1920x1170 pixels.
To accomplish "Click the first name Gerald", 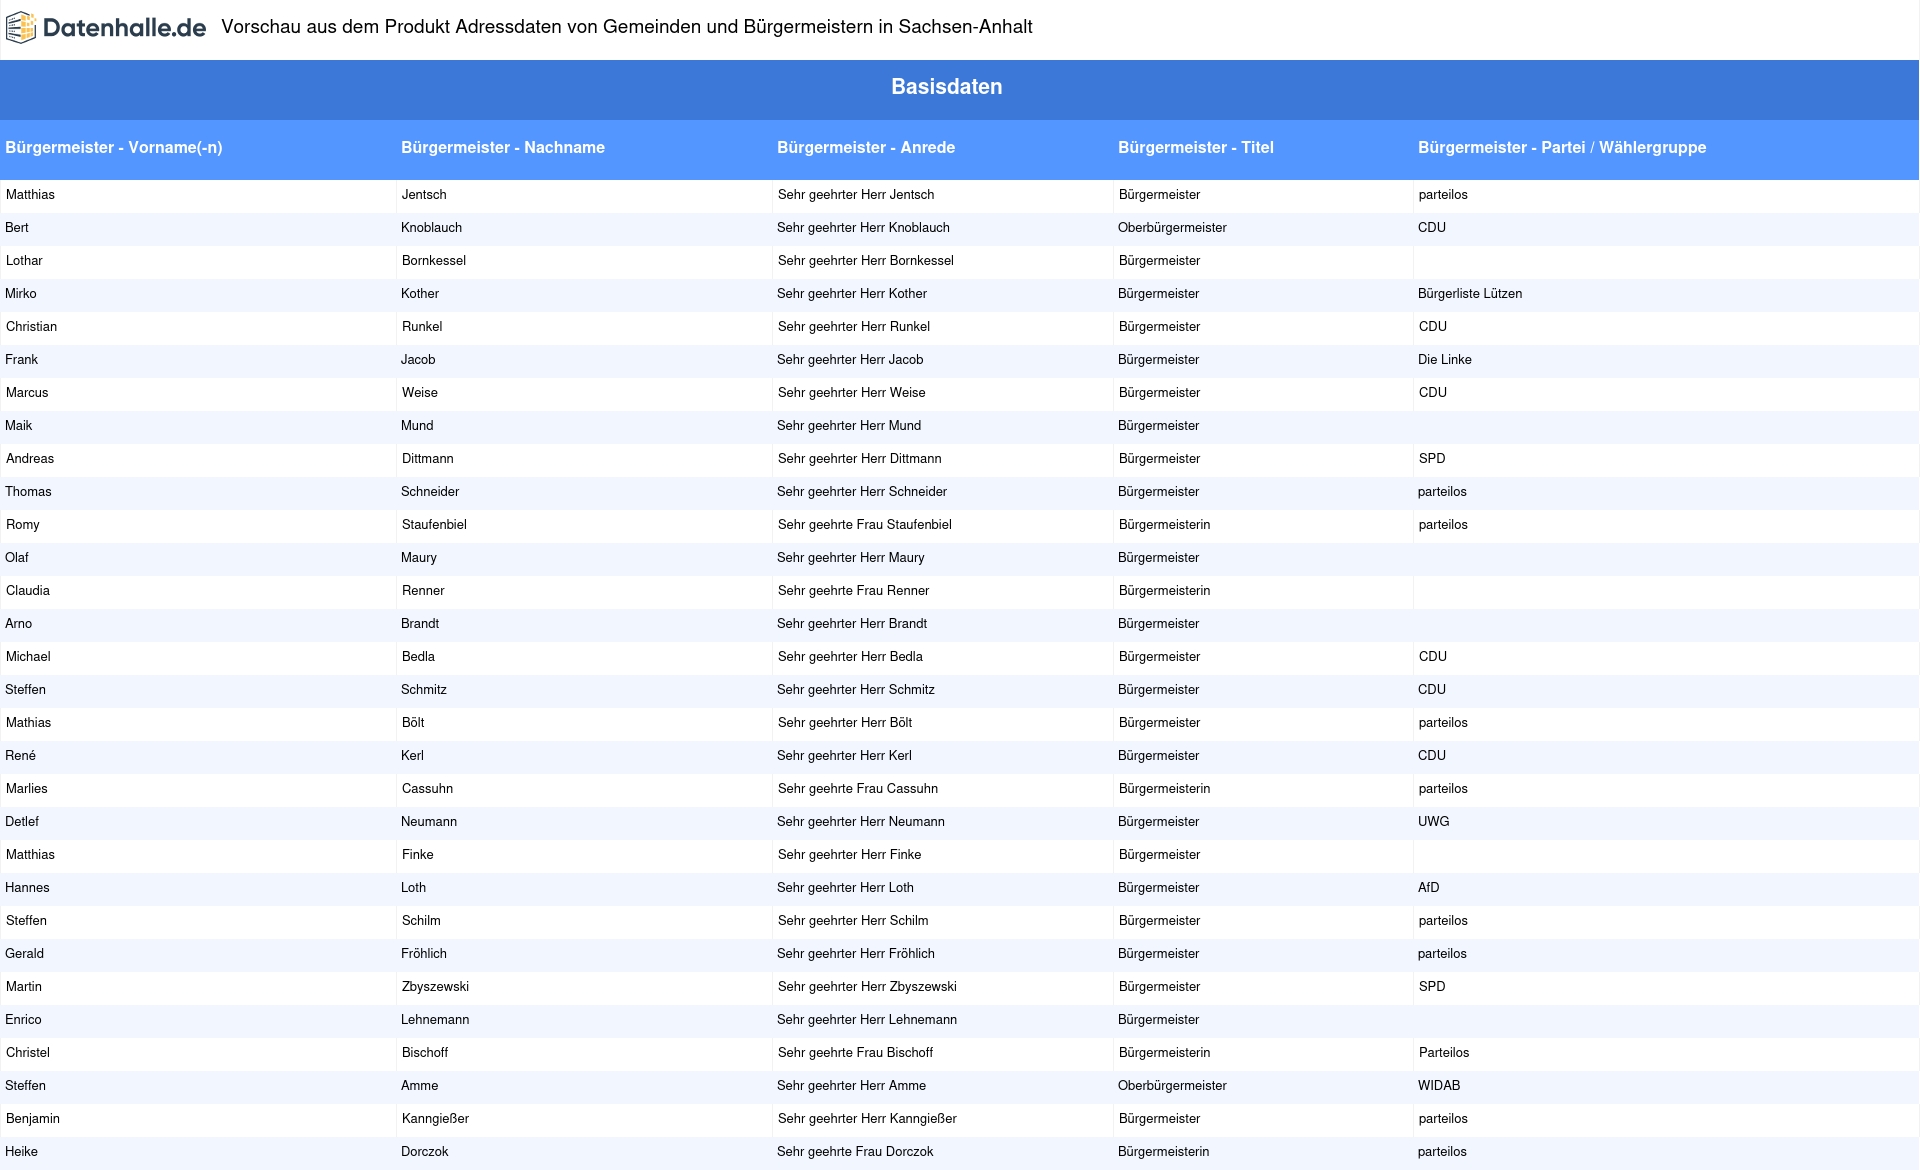I will point(24,953).
